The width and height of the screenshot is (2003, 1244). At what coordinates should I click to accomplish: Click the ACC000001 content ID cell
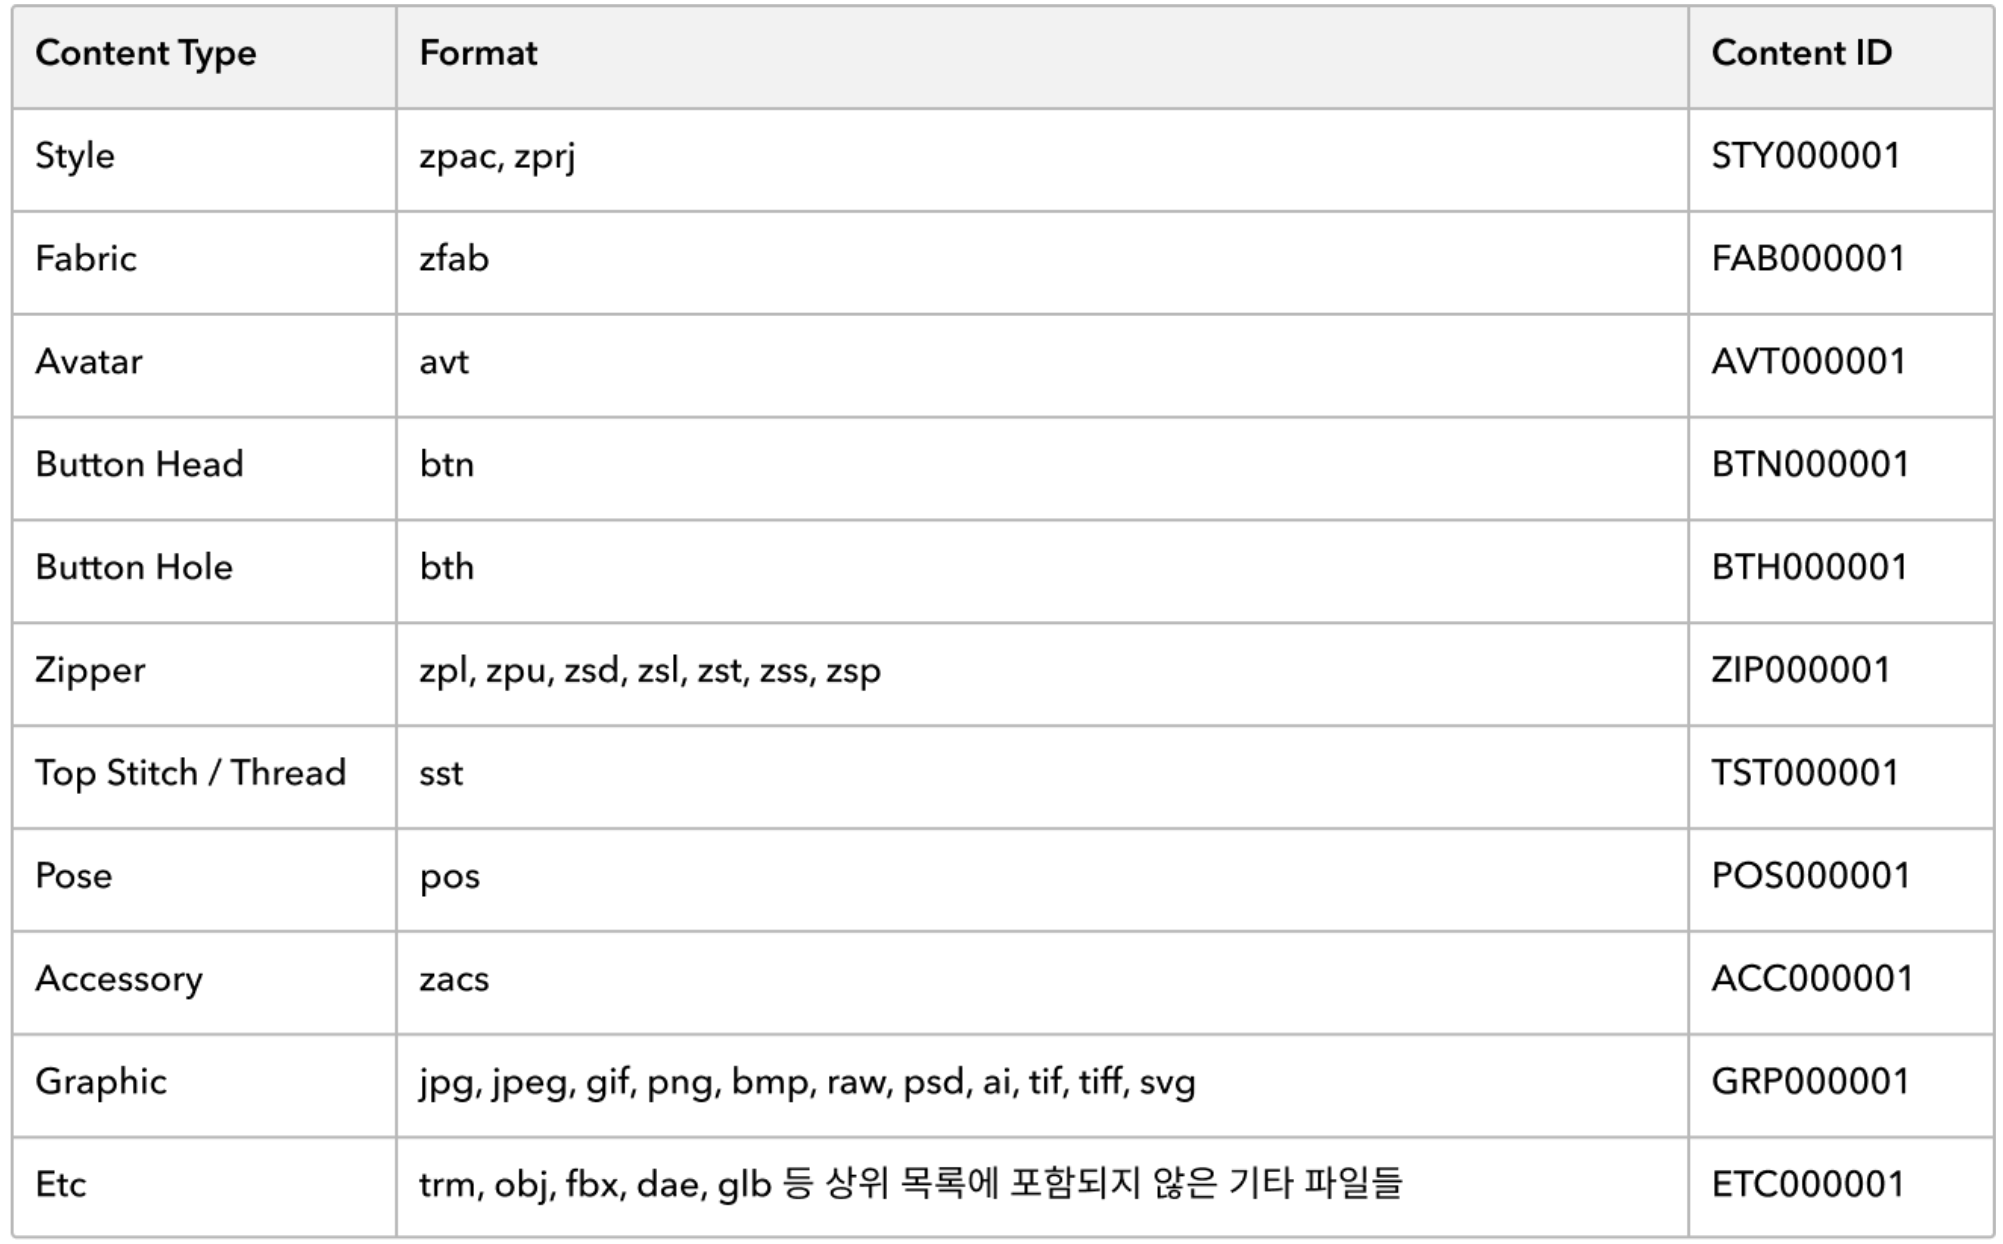1812,979
